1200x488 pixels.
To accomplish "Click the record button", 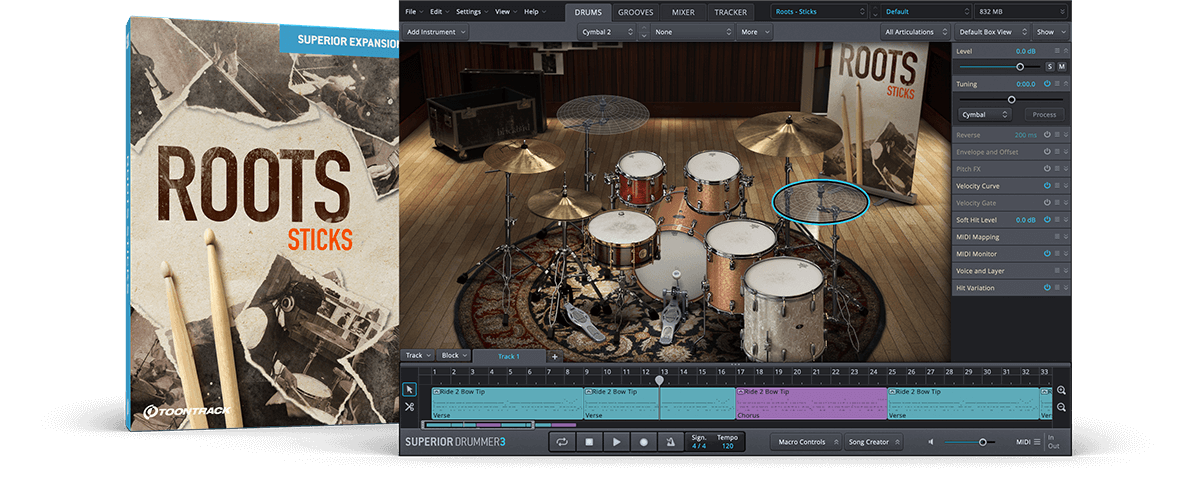I will coord(644,442).
